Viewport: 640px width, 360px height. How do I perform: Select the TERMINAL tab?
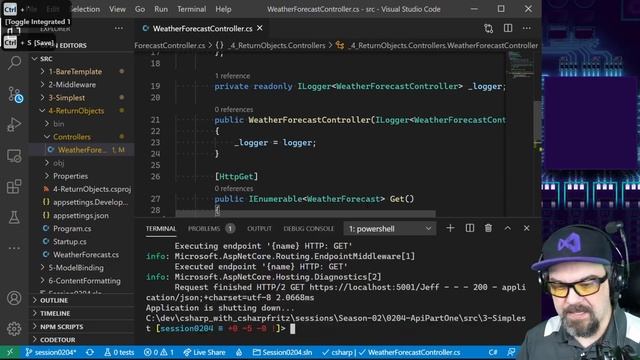161,229
